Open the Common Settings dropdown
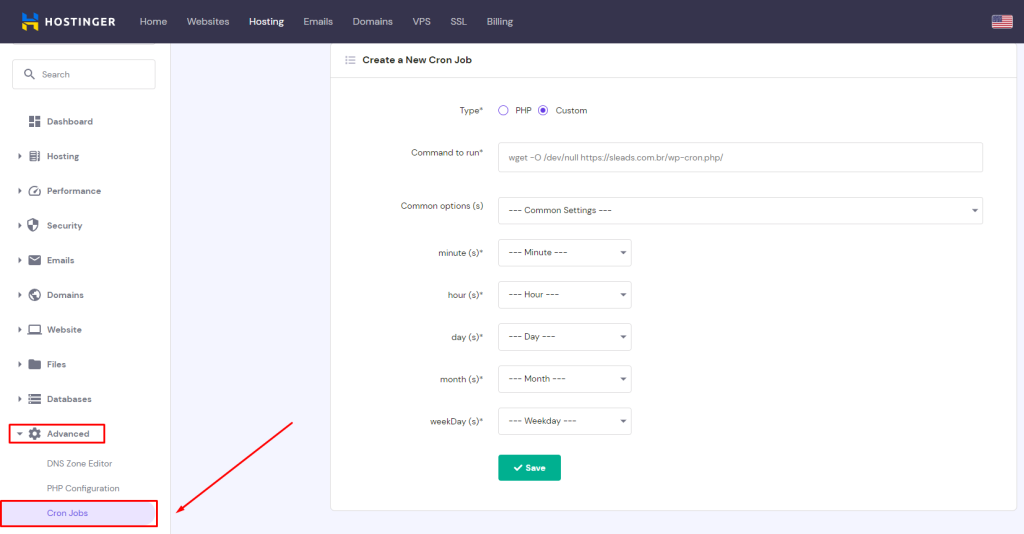Viewport: 1024px width, 534px height. click(740, 211)
